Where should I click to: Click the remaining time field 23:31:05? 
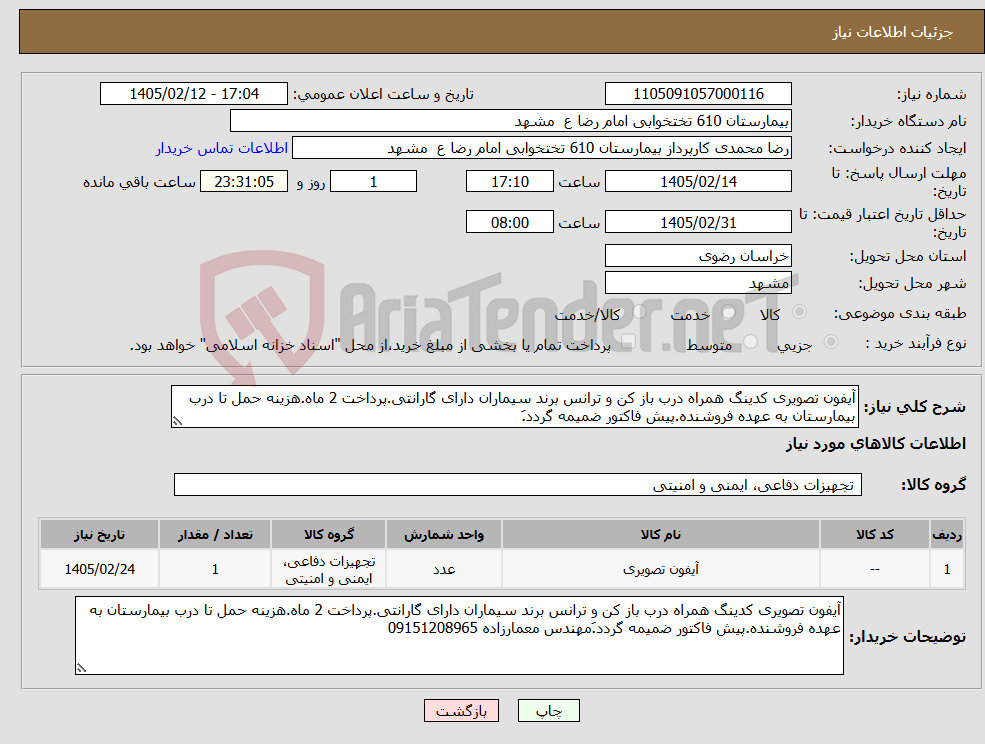tap(244, 182)
